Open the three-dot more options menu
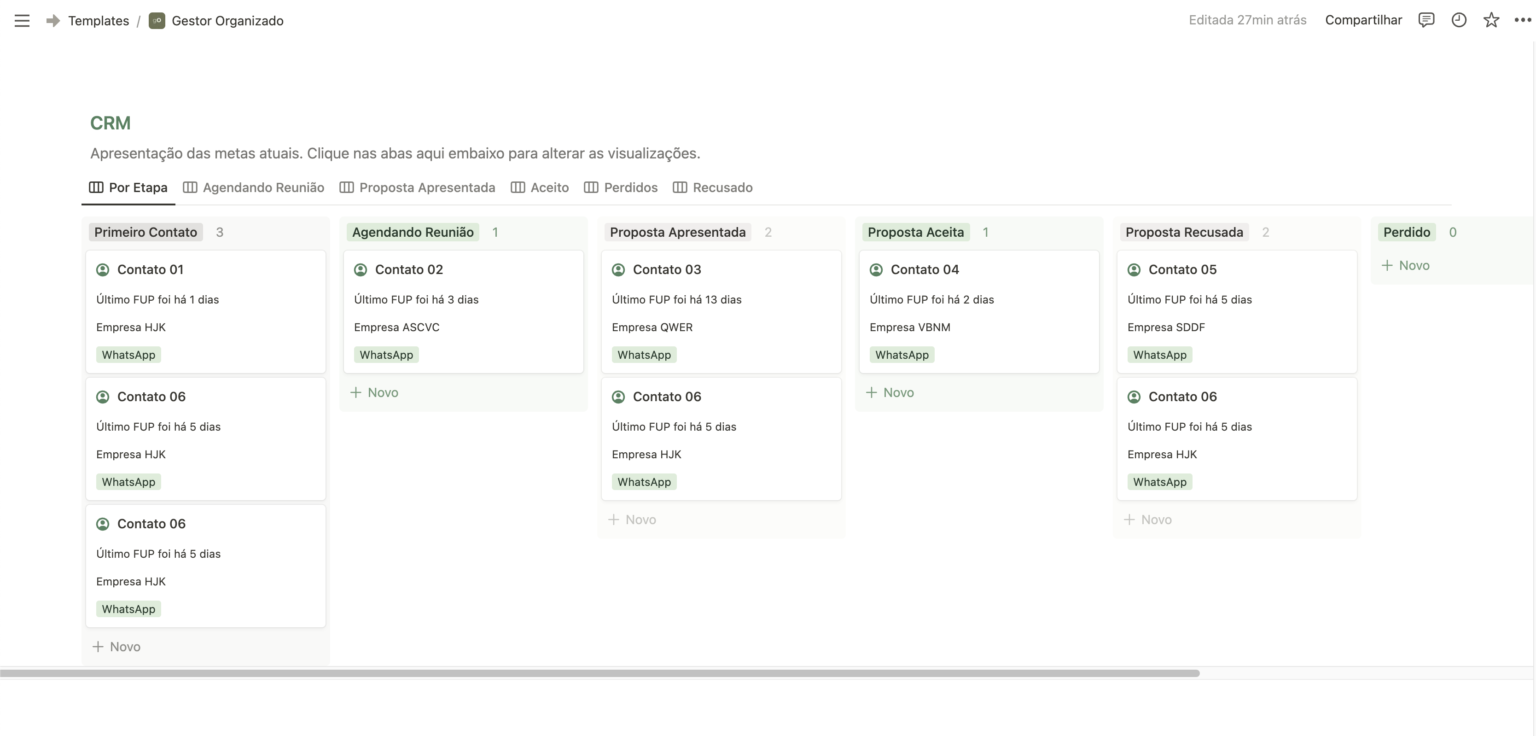Viewport: 1536px width, 736px height. 1522,20
